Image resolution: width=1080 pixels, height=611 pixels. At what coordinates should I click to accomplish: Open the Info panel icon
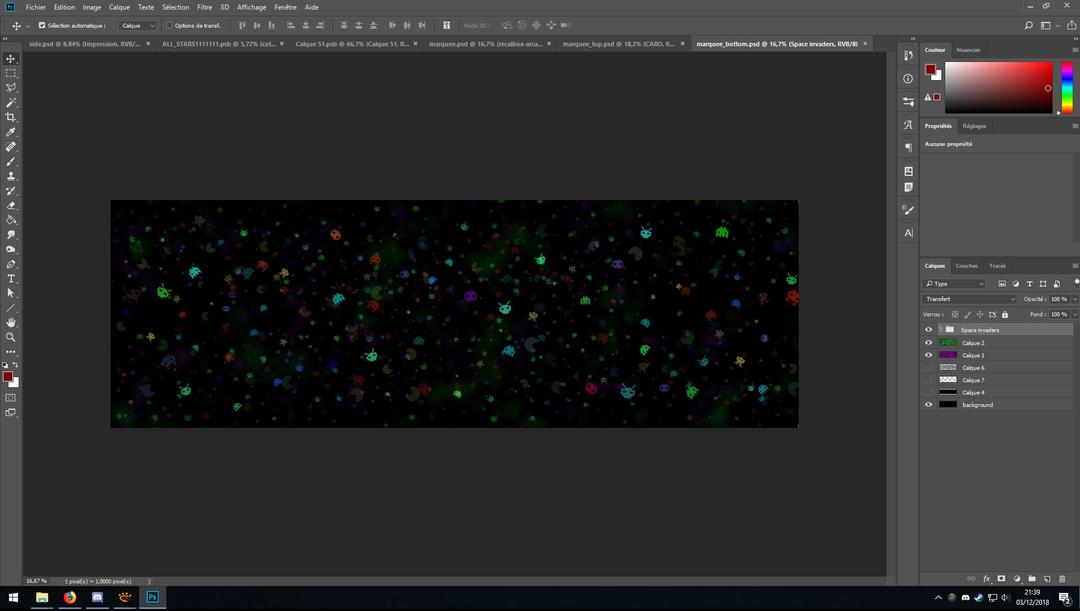click(x=908, y=79)
